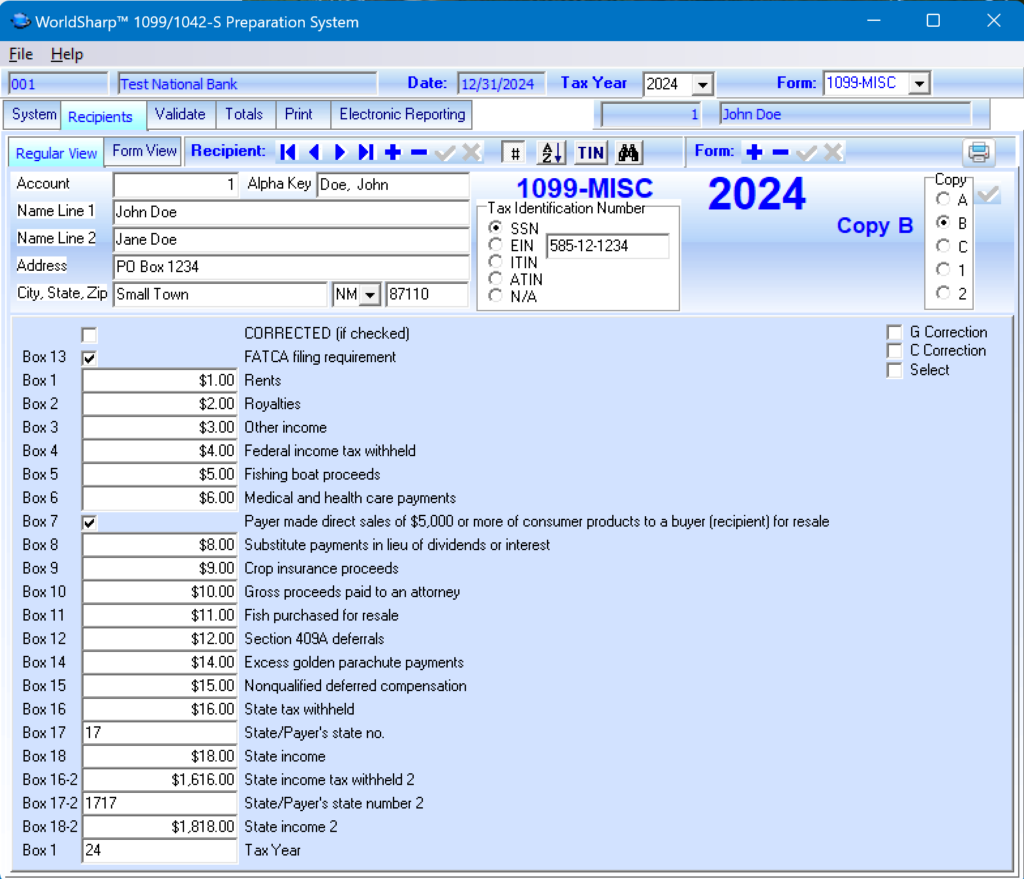Image resolution: width=1024 pixels, height=879 pixels.
Task: Select ITIN radio button
Action: click(496, 262)
